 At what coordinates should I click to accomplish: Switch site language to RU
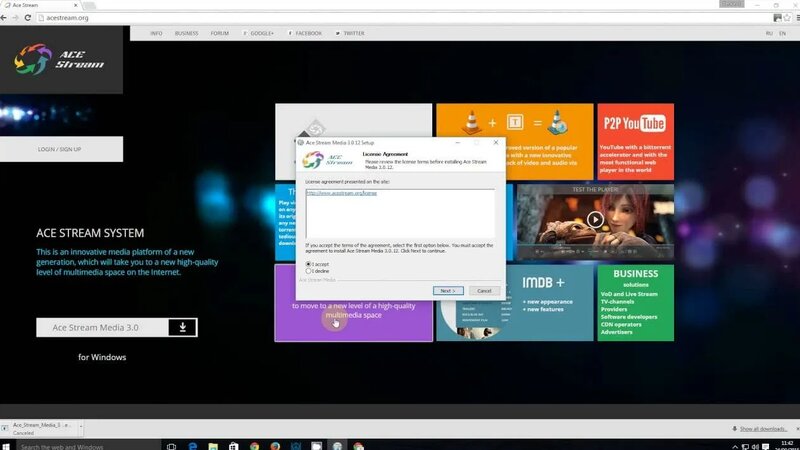(x=769, y=33)
